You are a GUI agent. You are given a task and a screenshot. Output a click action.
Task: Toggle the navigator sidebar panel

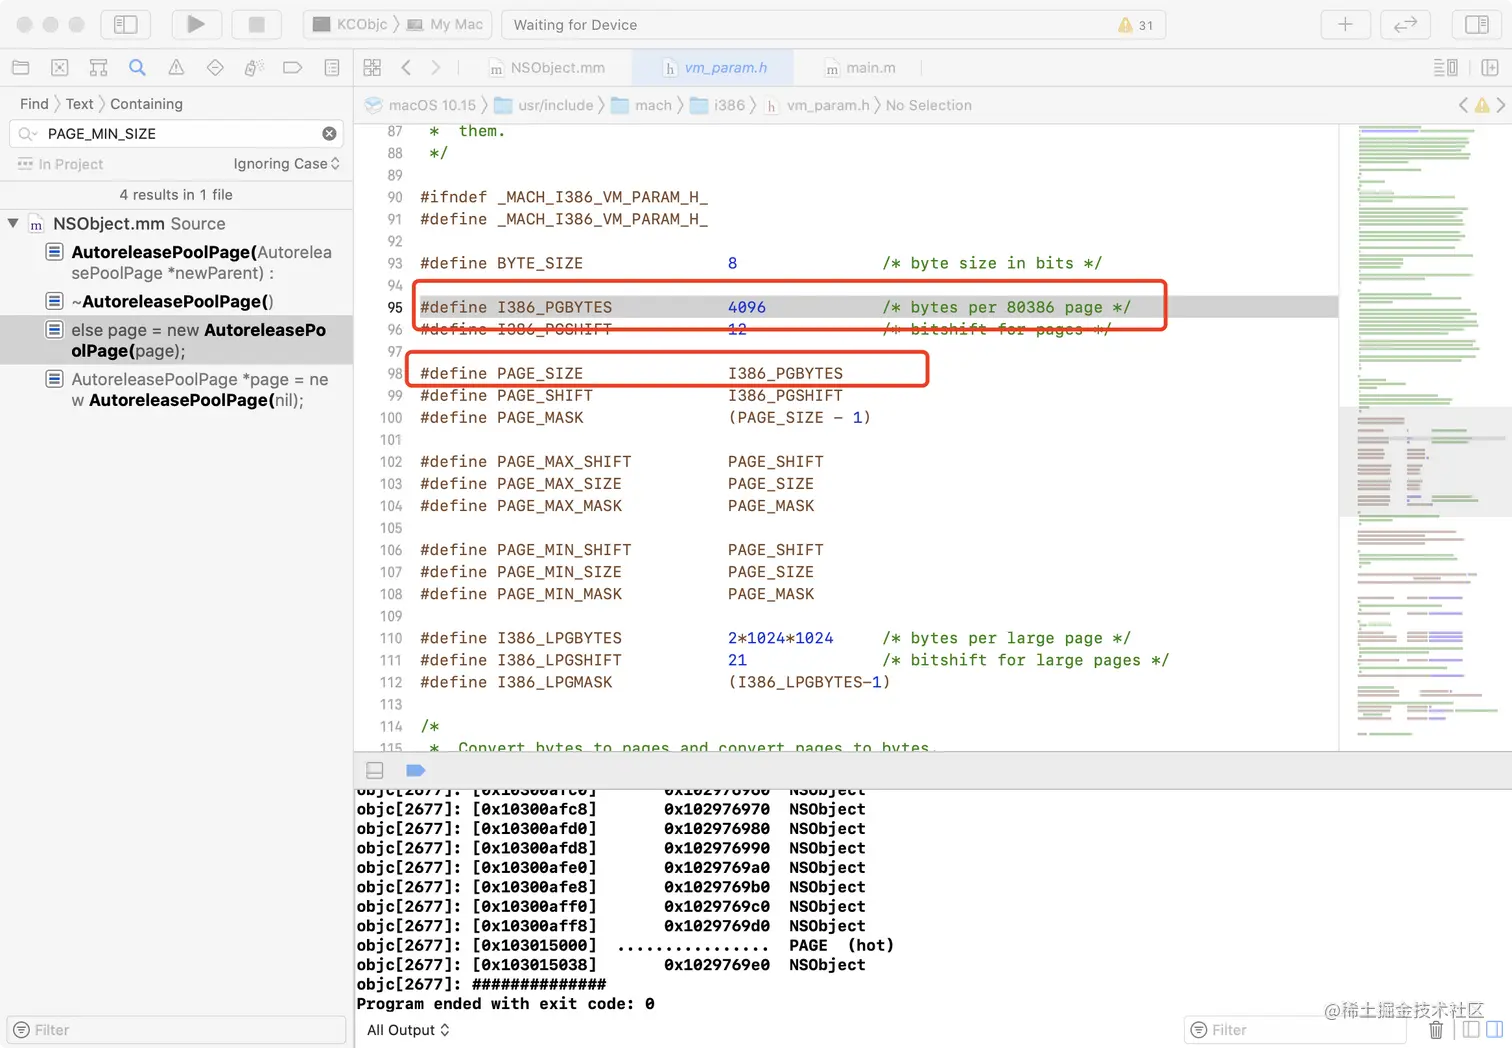click(126, 24)
